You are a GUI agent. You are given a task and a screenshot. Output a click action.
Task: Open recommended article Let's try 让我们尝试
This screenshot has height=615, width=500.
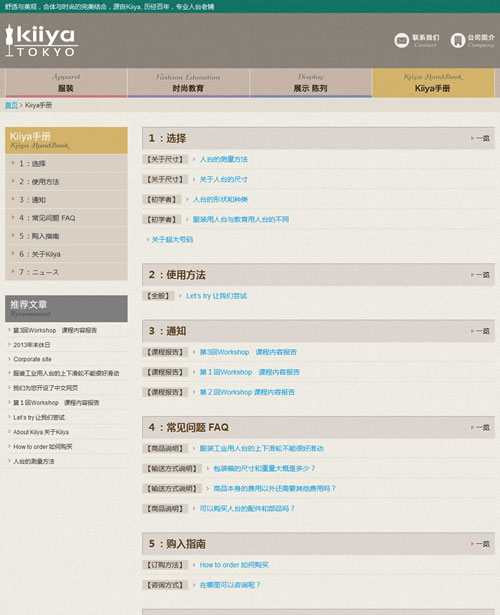tap(39, 417)
